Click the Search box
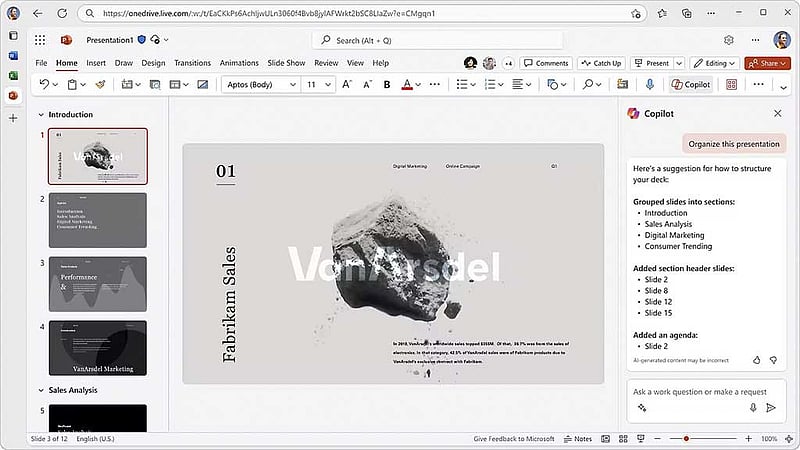The height and width of the screenshot is (450, 800). [438, 40]
